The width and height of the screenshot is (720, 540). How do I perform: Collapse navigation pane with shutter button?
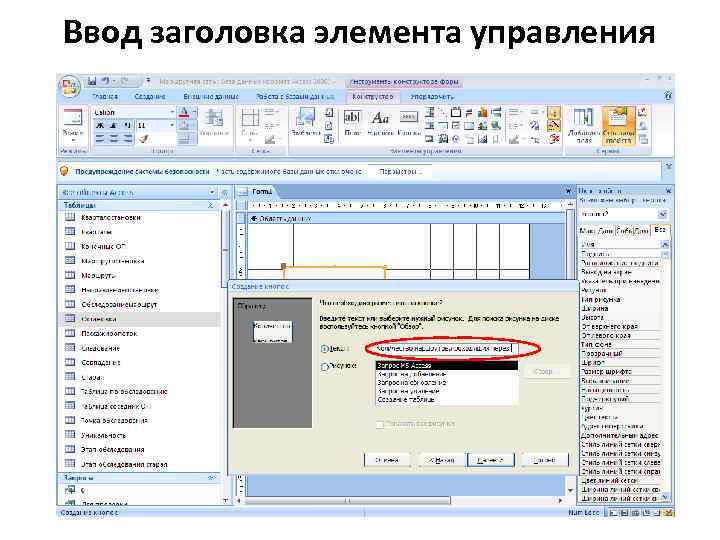click(225, 192)
